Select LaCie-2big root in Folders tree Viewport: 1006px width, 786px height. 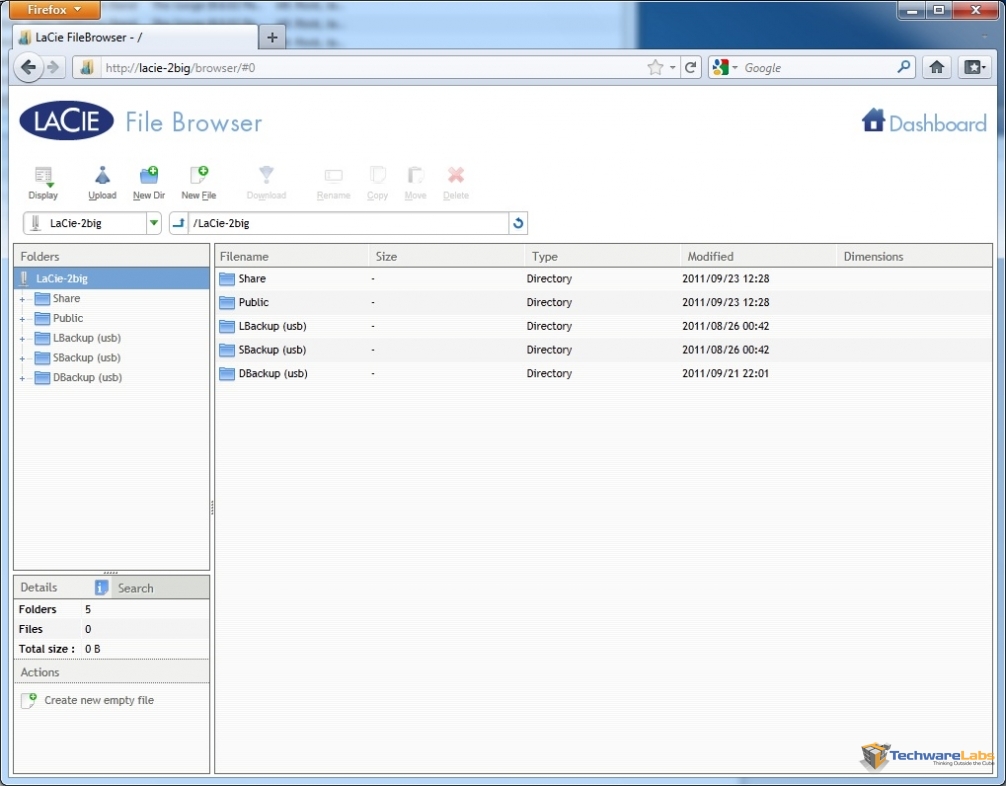pyautogui.click(x=112, y=278)
